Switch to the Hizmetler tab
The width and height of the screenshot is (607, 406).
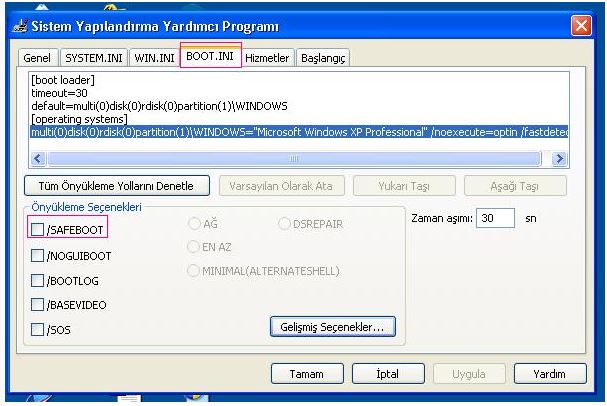267,58
